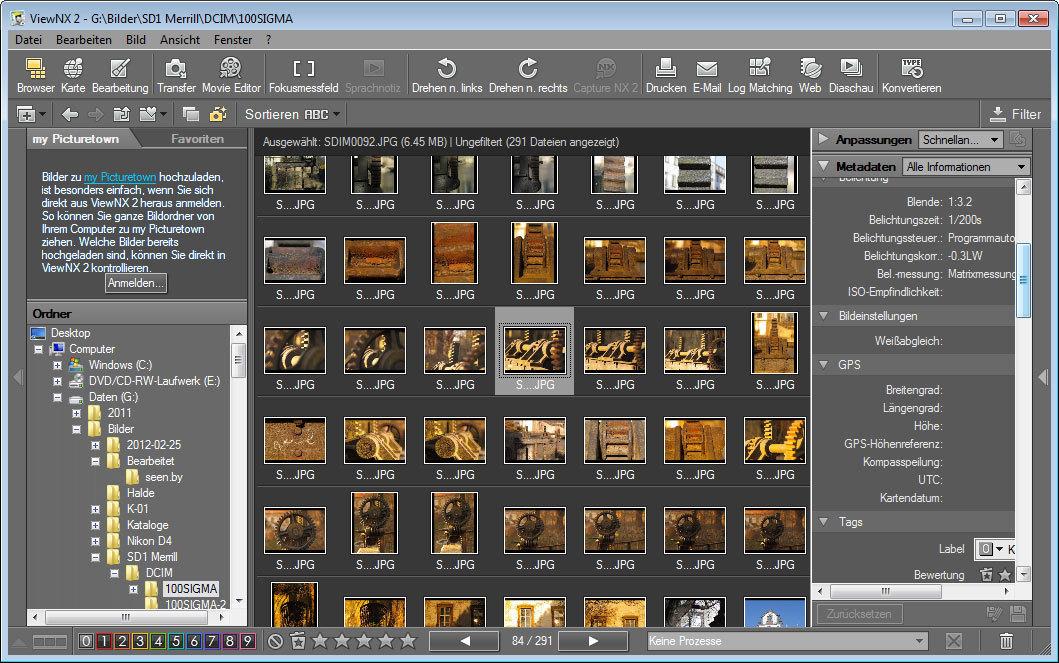Screen dimensions: 1059x663
Task: Switch to the Favoriten tab
Action: (197, 138)
